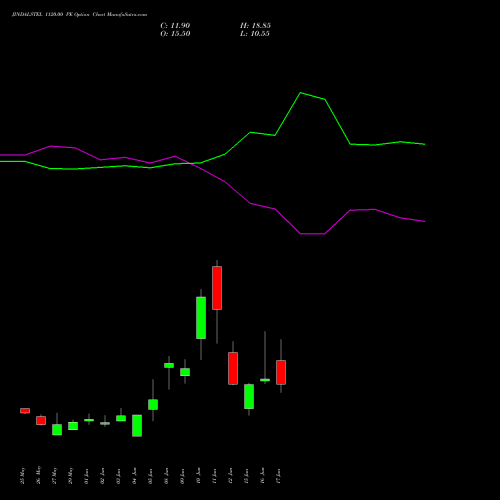Click the 15 Jun date label

pyautogui.click(x=247, y=476)
